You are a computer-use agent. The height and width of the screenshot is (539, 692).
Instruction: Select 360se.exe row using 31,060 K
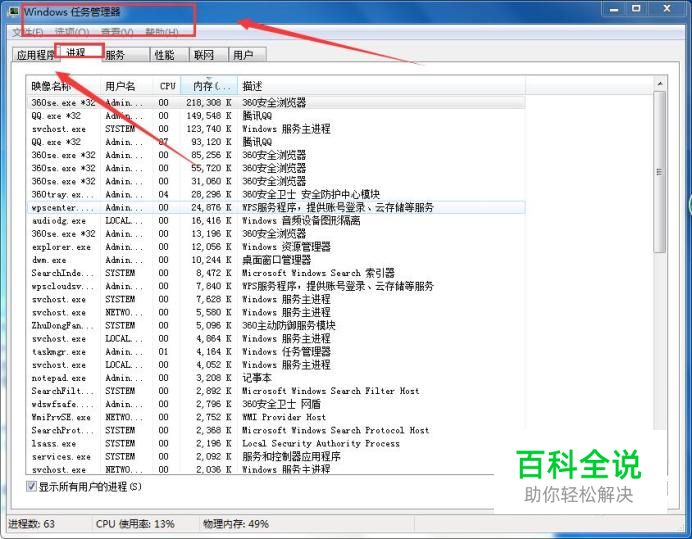pyautogui.click(x=276, y=181)
